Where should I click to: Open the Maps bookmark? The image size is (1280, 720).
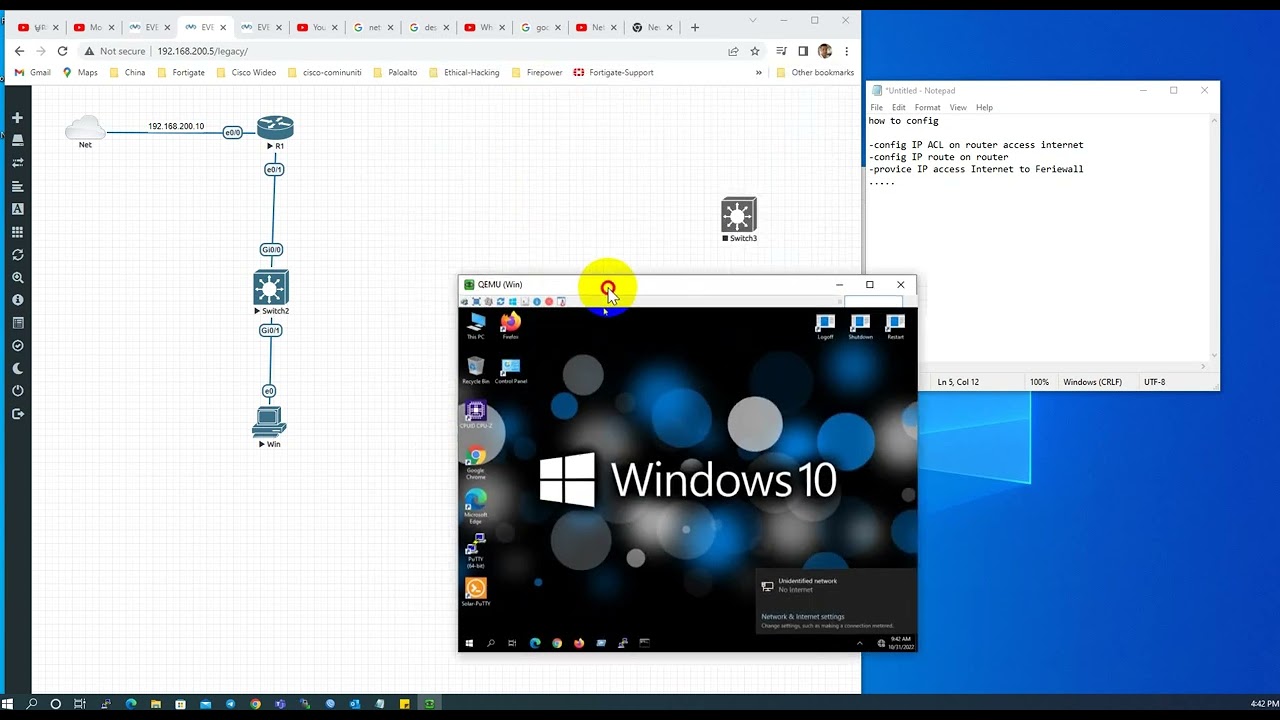click(x=80, y=72)
